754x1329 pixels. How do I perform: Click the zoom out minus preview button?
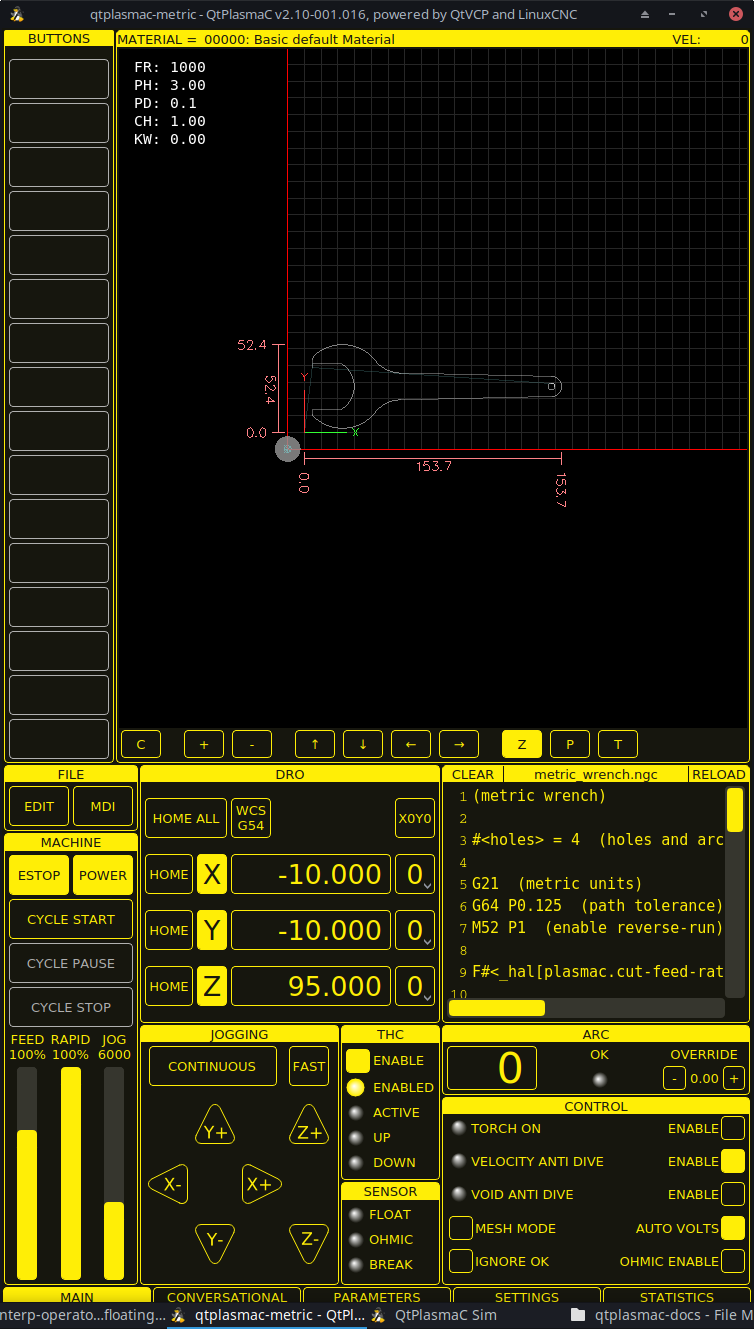click(252, 744)
